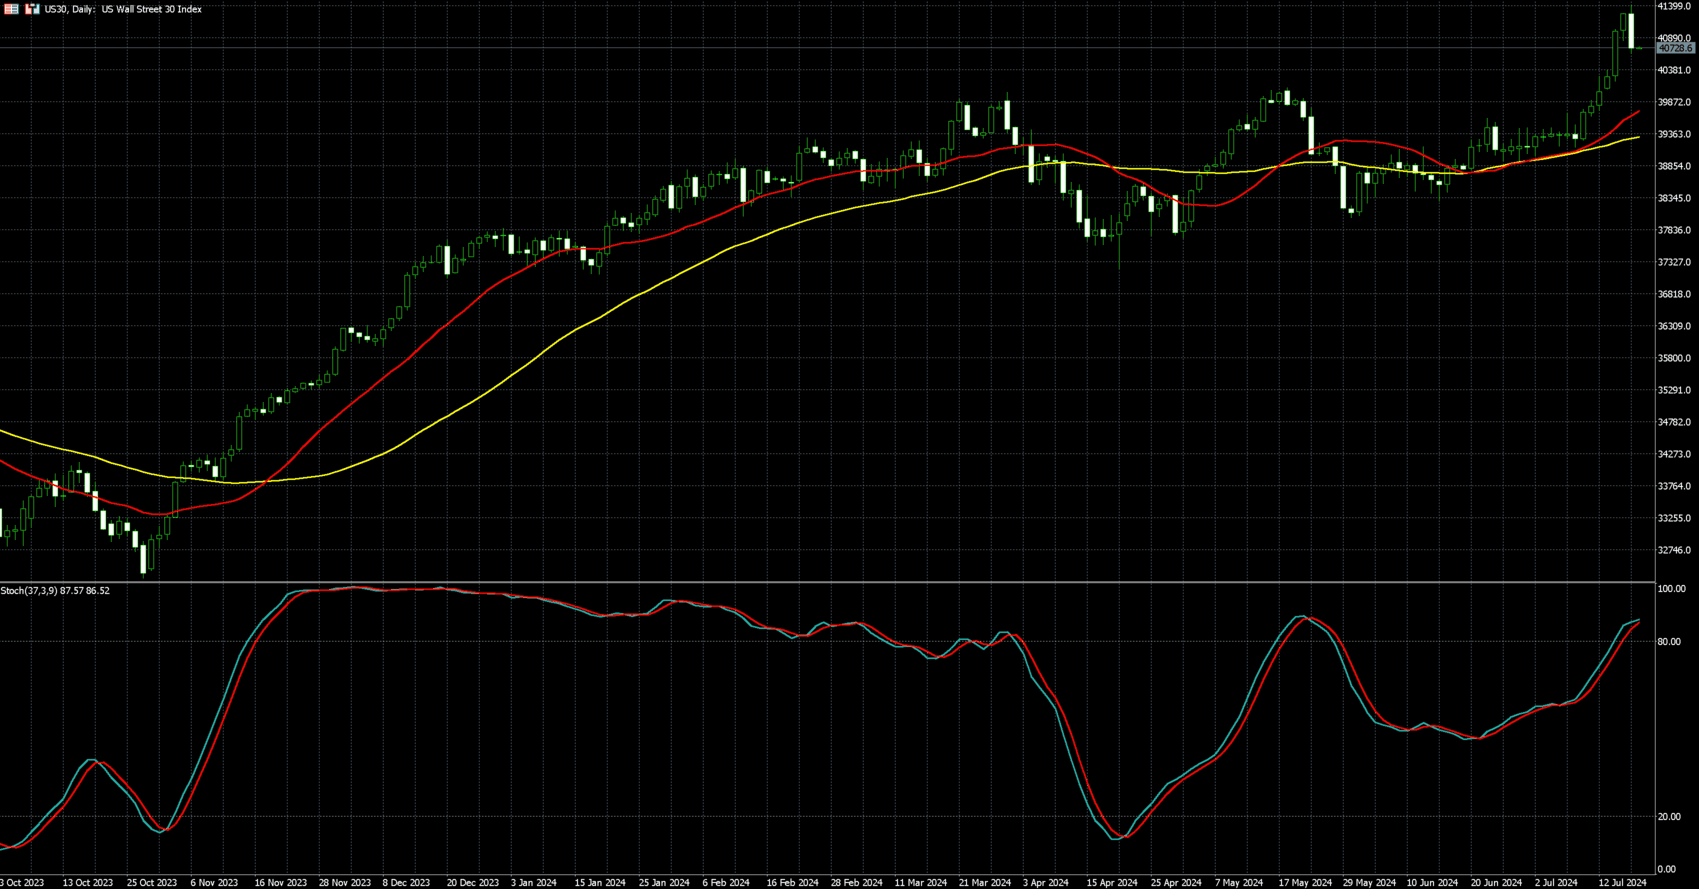Click the 41399.0 price scale label

click(x=1674, y=7)
